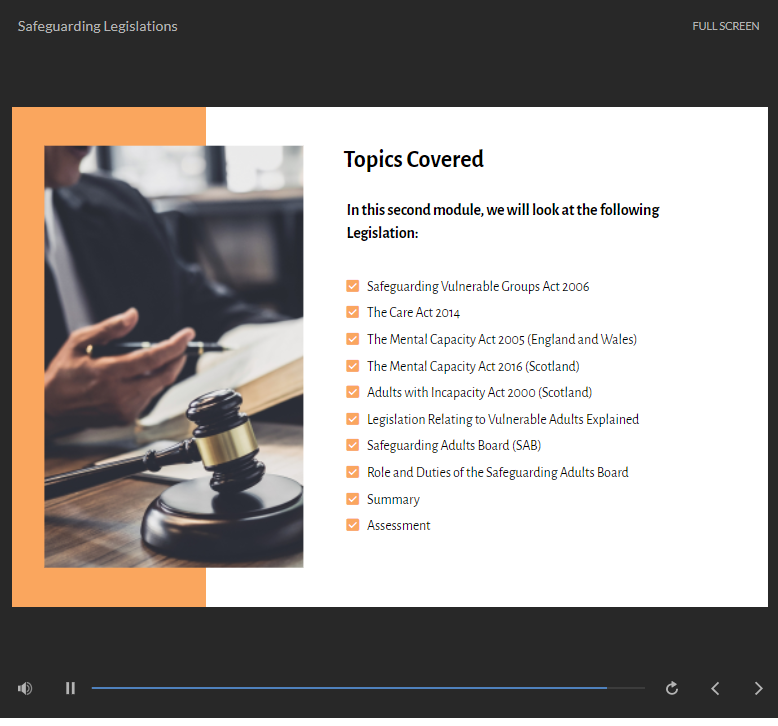The height and width of the screenshot is (726, 778).
Task: Select text 'The Care Act 2014'
Action: (x=413, y=313)
